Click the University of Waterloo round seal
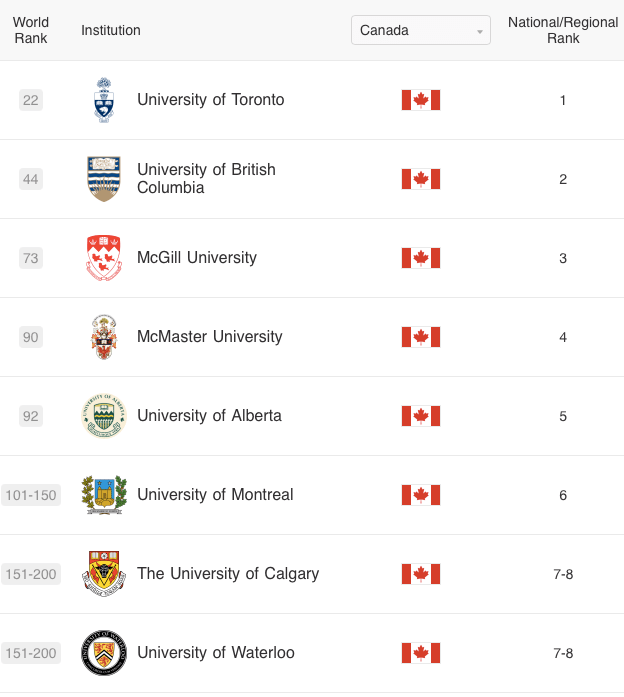 pos(104,653)
